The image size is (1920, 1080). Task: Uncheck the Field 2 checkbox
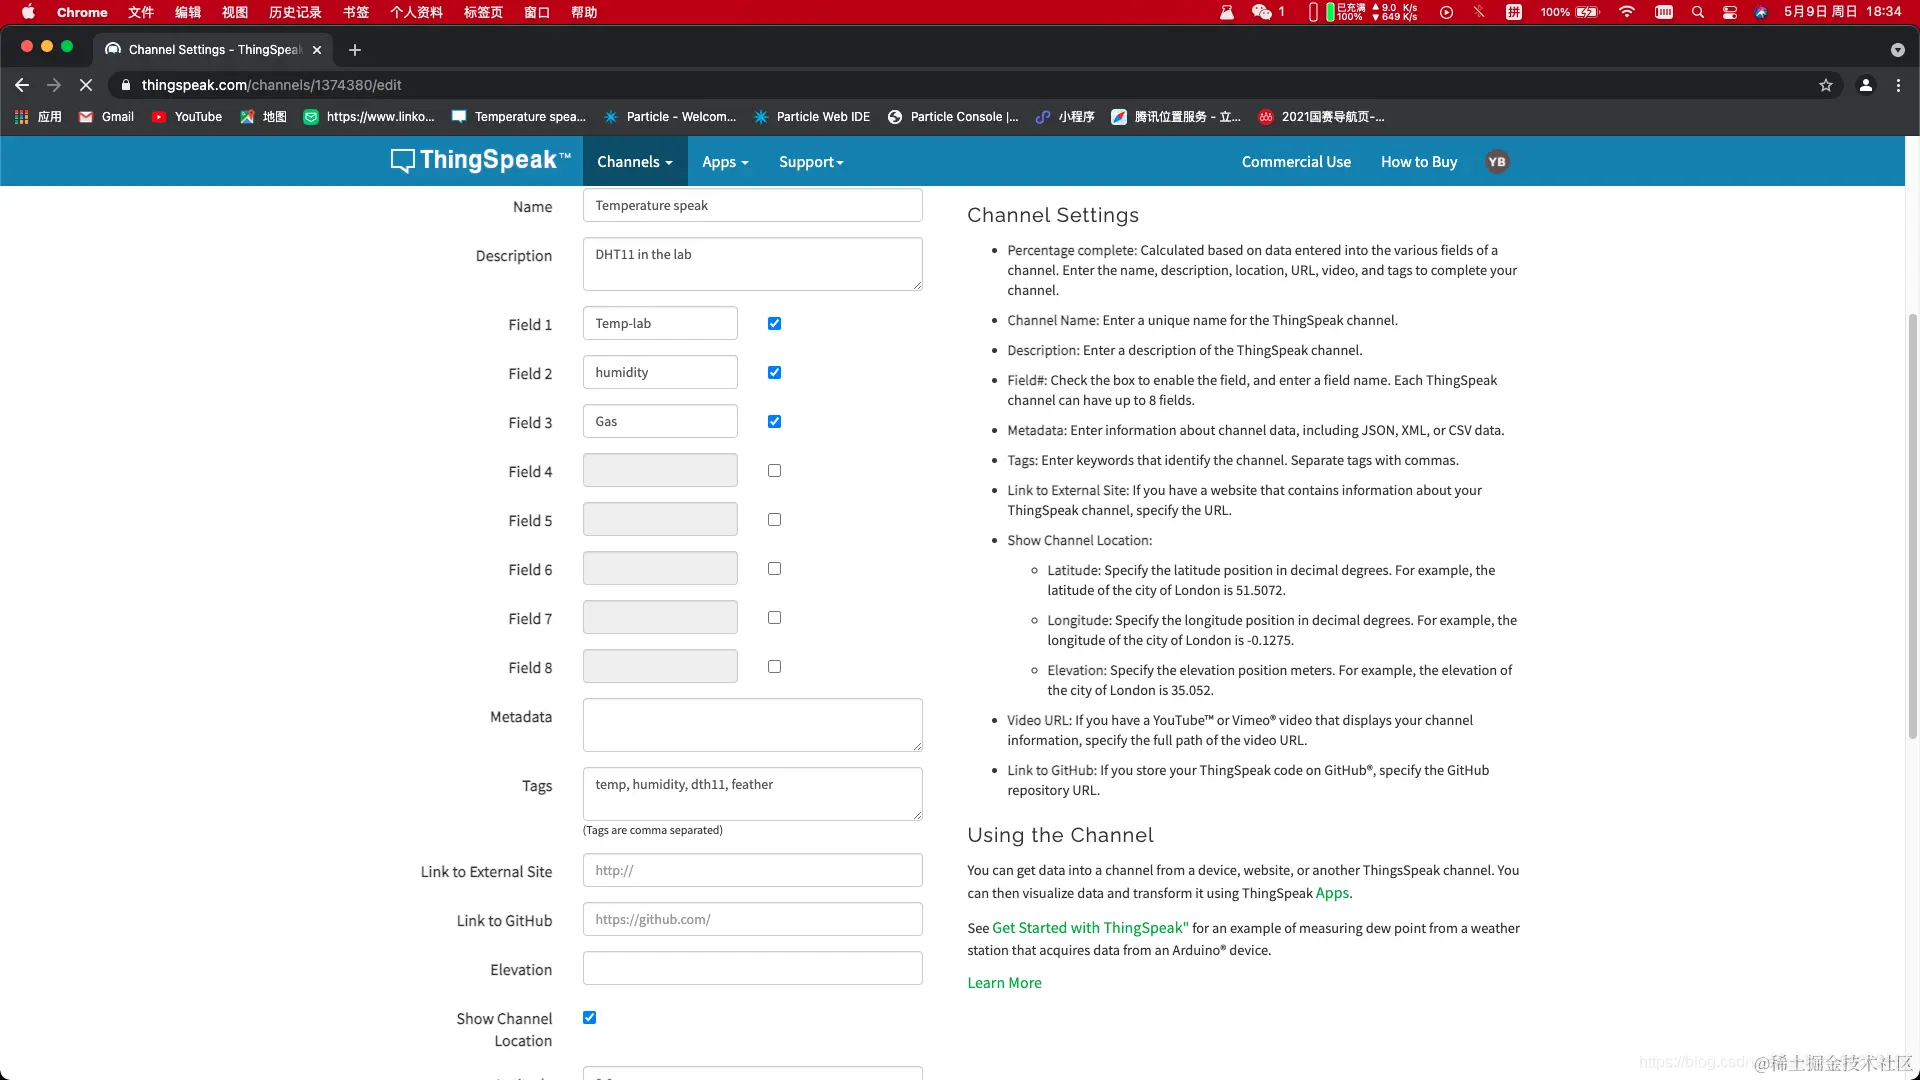click(774, 372)
